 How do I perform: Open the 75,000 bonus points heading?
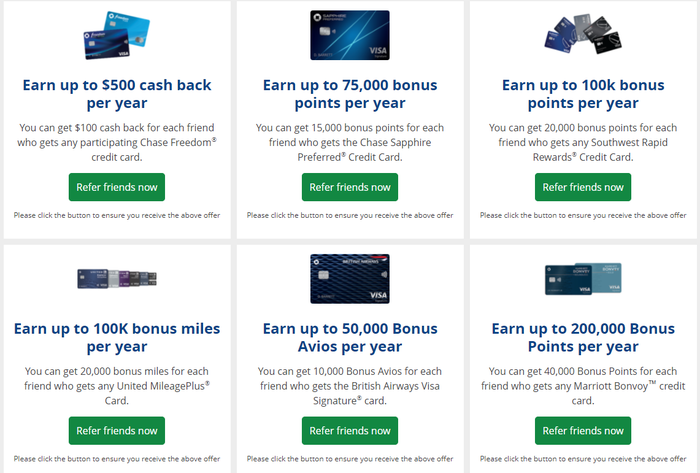[350, 94]
